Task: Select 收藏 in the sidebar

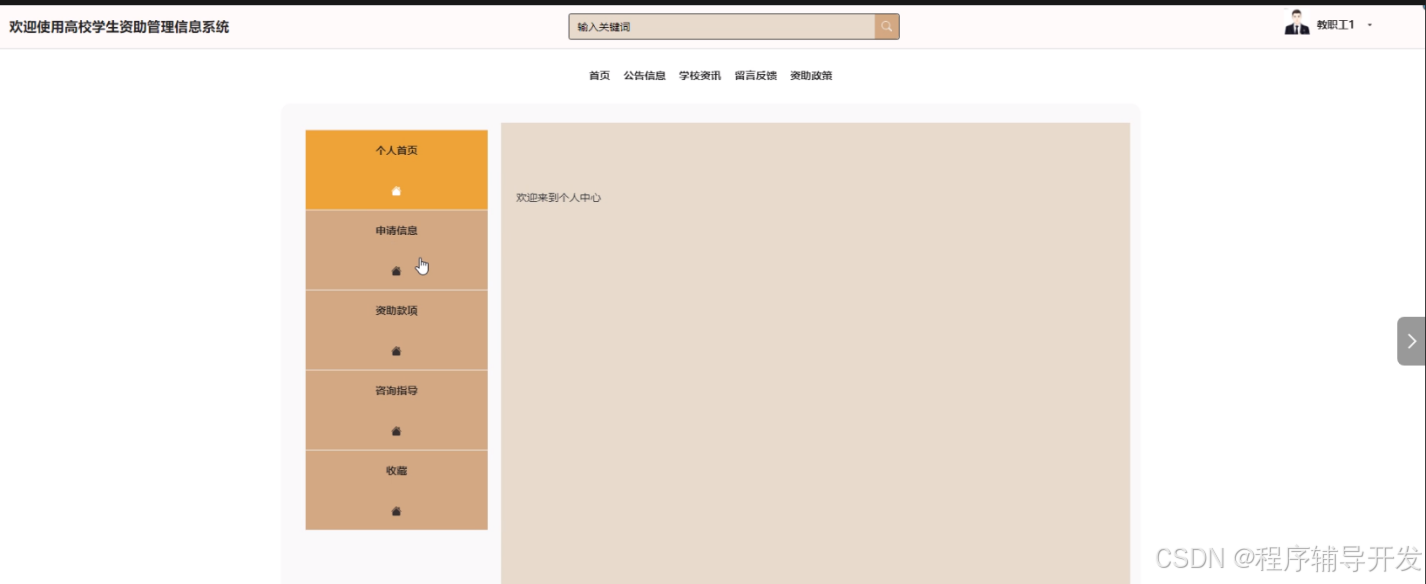Action: point(396,490)
